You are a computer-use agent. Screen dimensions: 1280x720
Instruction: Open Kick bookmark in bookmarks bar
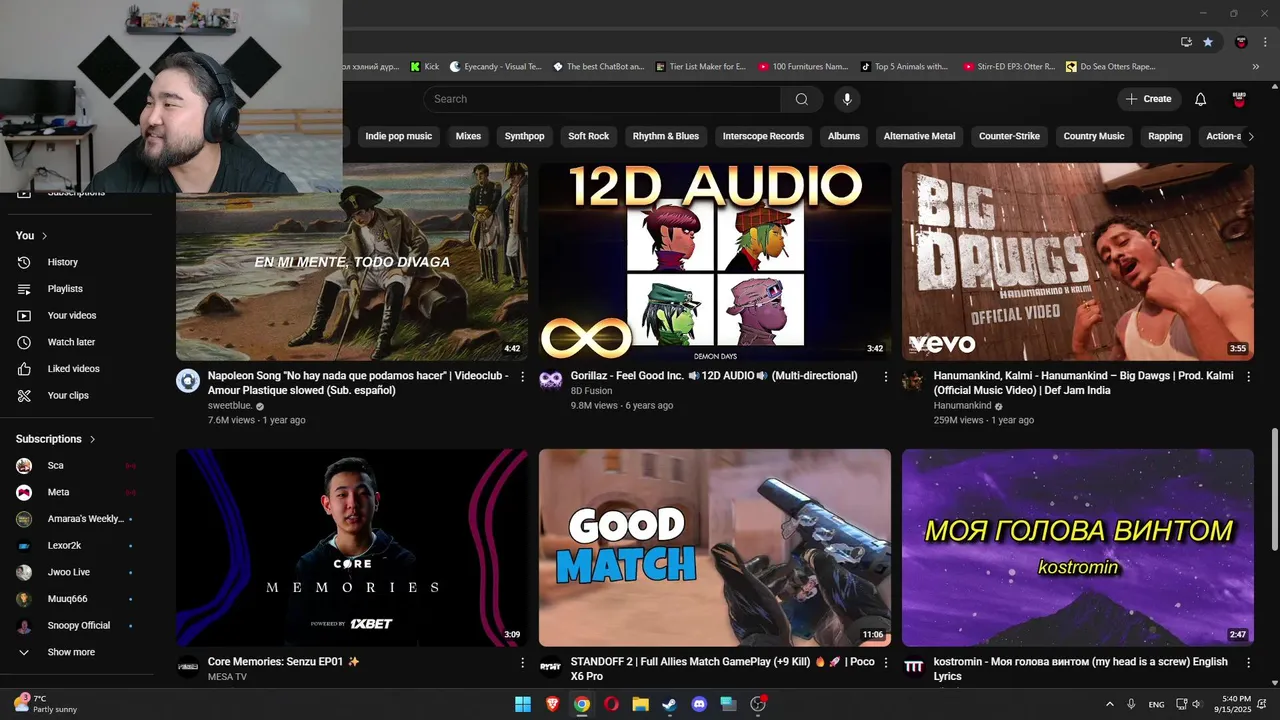pyautogui.click(x=425, y=67)
